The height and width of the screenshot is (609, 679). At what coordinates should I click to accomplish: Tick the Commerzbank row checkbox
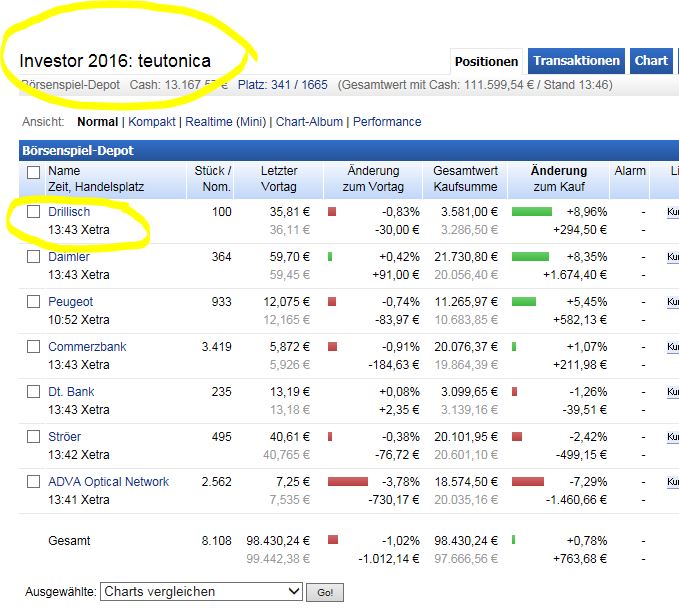coord(33,347)
